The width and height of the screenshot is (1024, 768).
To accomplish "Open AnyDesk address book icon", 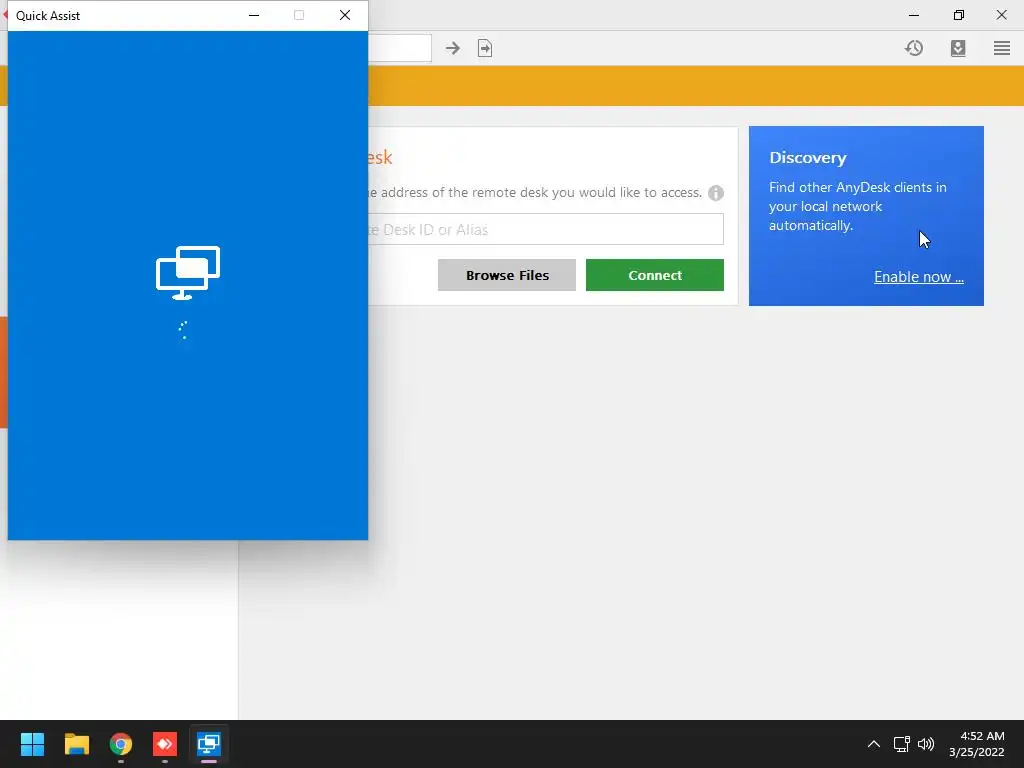I will pyautogui.click(x=958, y=48).
